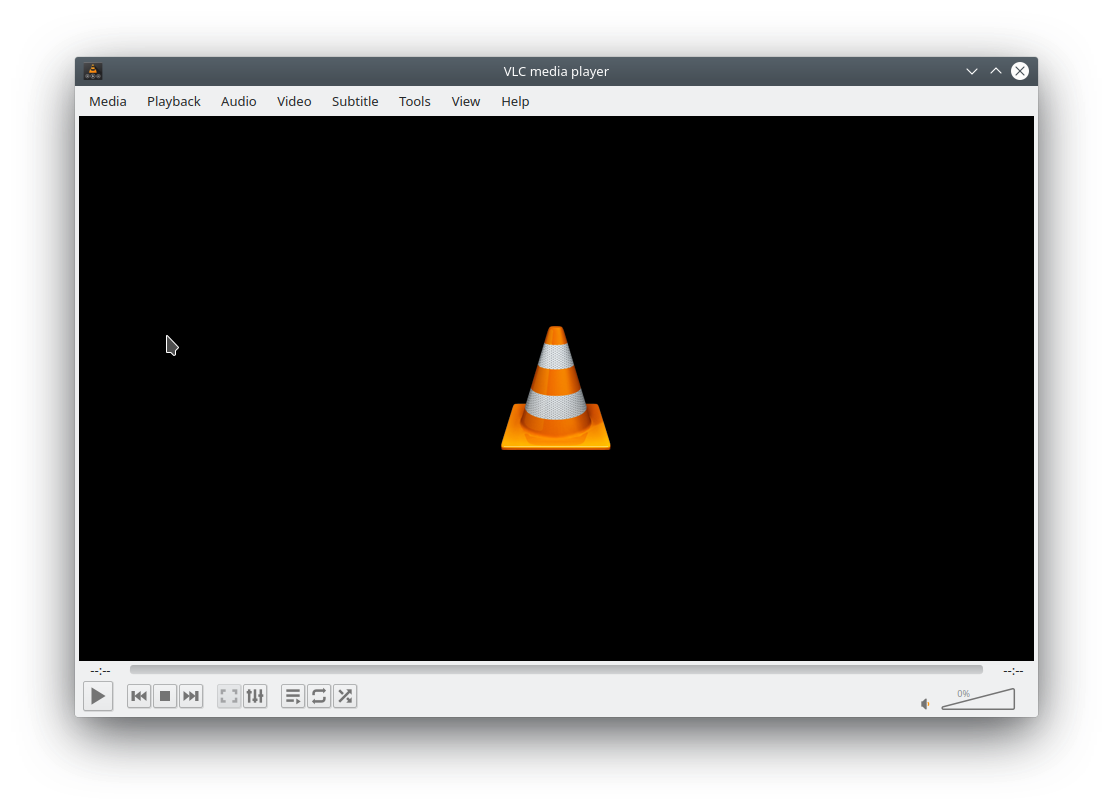
Task: Toggle the remaining time label
Action: point(1013,671)
